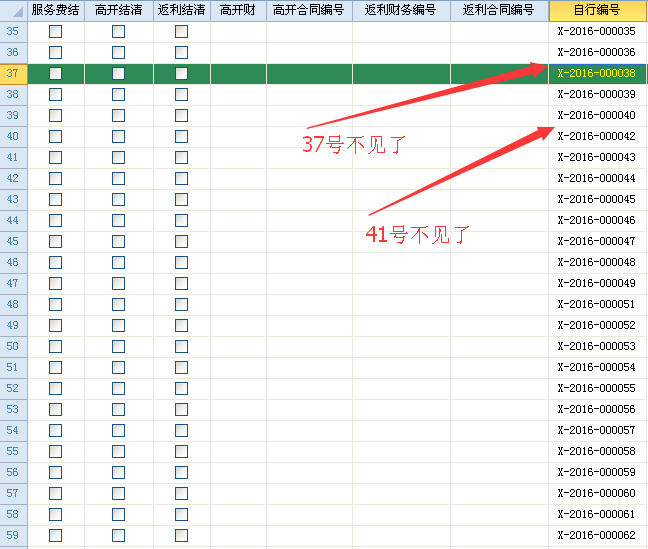Toggle the 高开结清 checkbox in row 36
648x549 pixels.
(118, 52)
